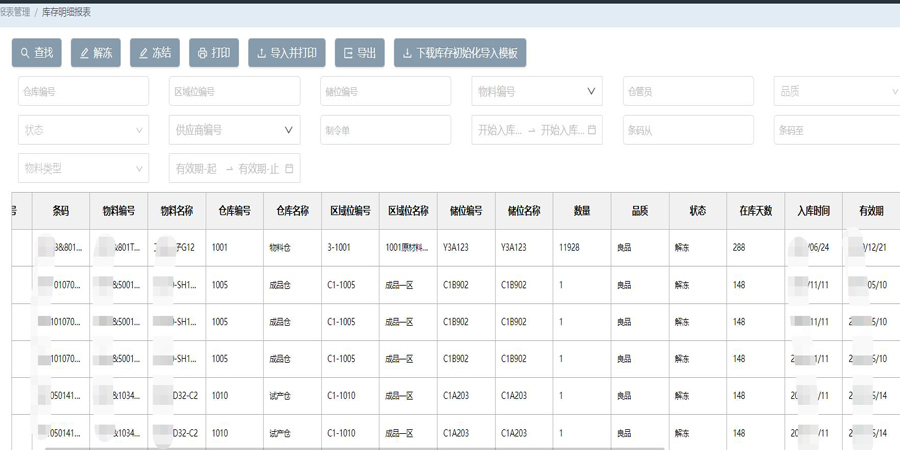Click the 在库天数 column header
The width and height of the screenshot is (900, 450).
pos(755,211)
